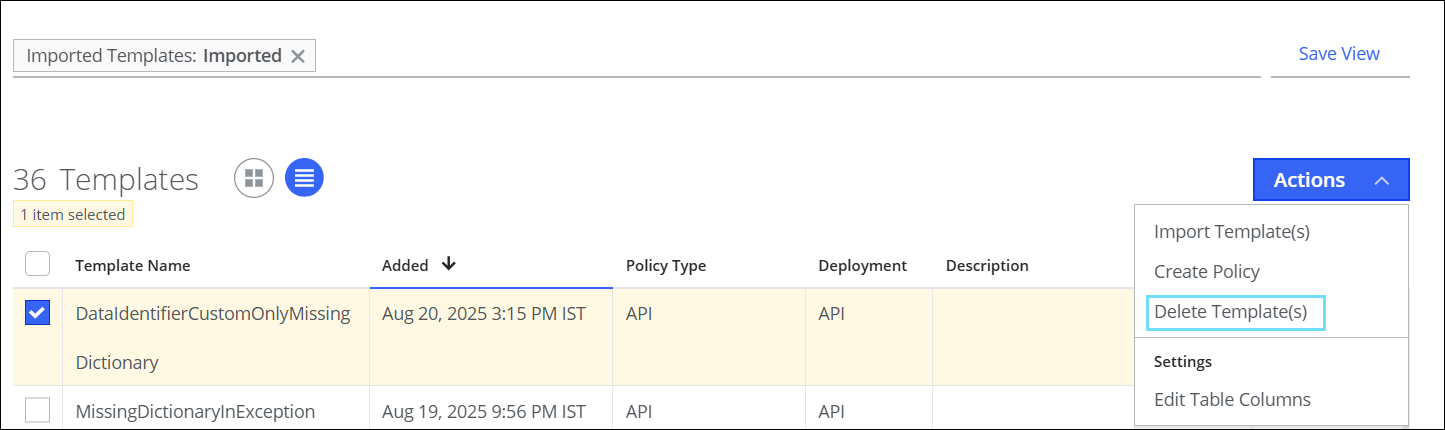The width and height of the screenshot is (1445, 430).
Task: Open Edit Table Columns setting
Action: click(x=1231, y=400)
